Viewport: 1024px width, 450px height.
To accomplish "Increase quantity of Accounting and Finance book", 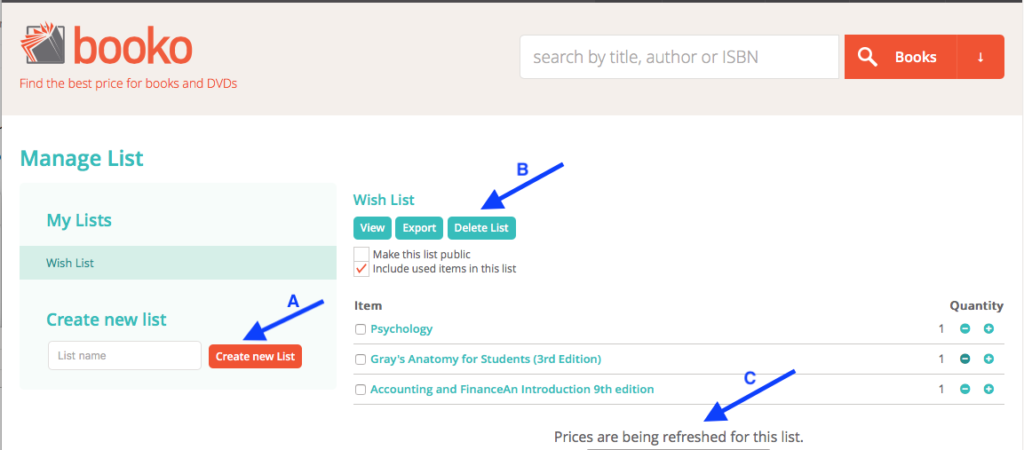I will pos(989,389).
